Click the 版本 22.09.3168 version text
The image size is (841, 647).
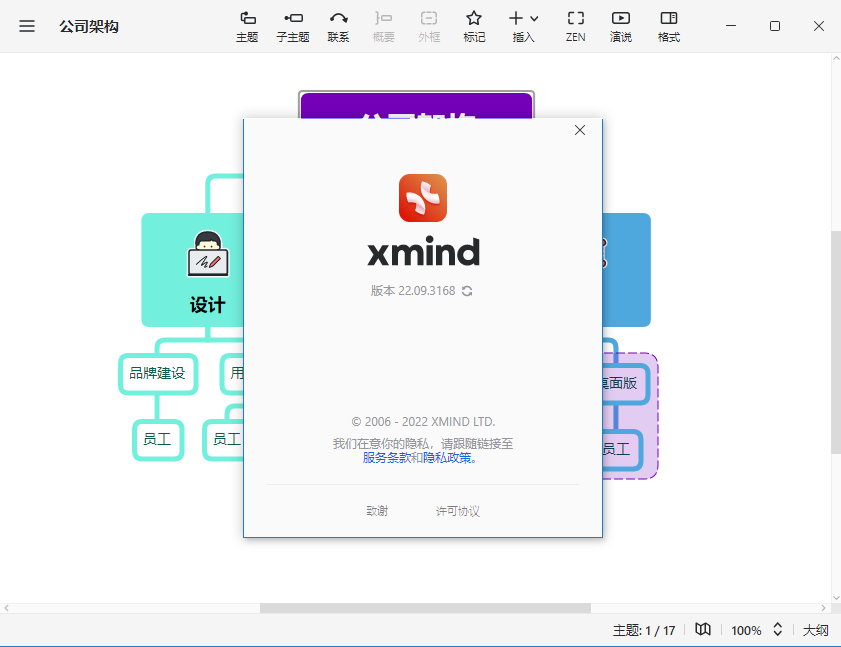pyautogui.click(x=413, y=291)
